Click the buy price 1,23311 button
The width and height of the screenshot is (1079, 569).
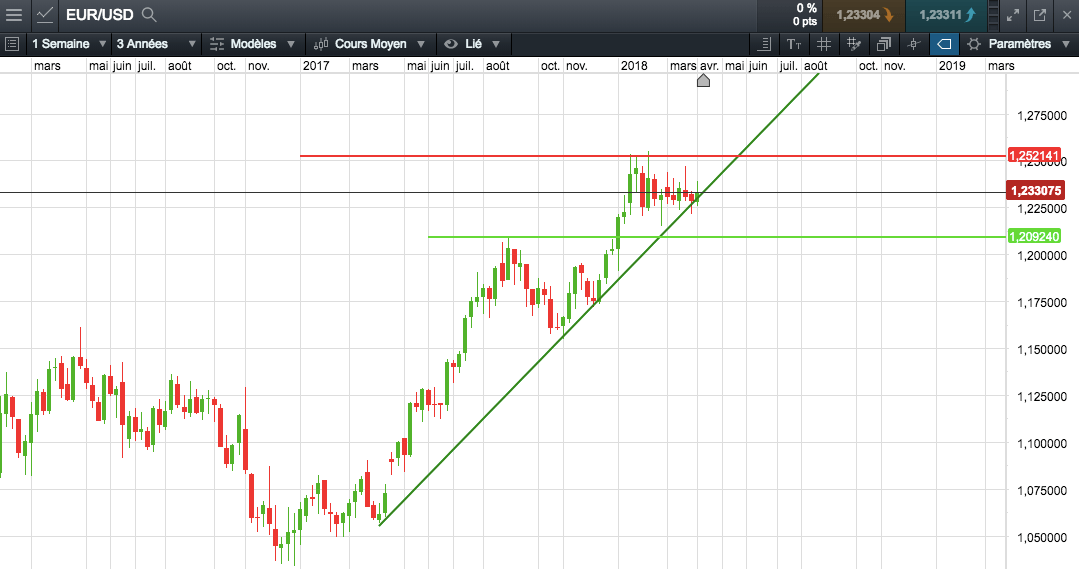point(947,14)
